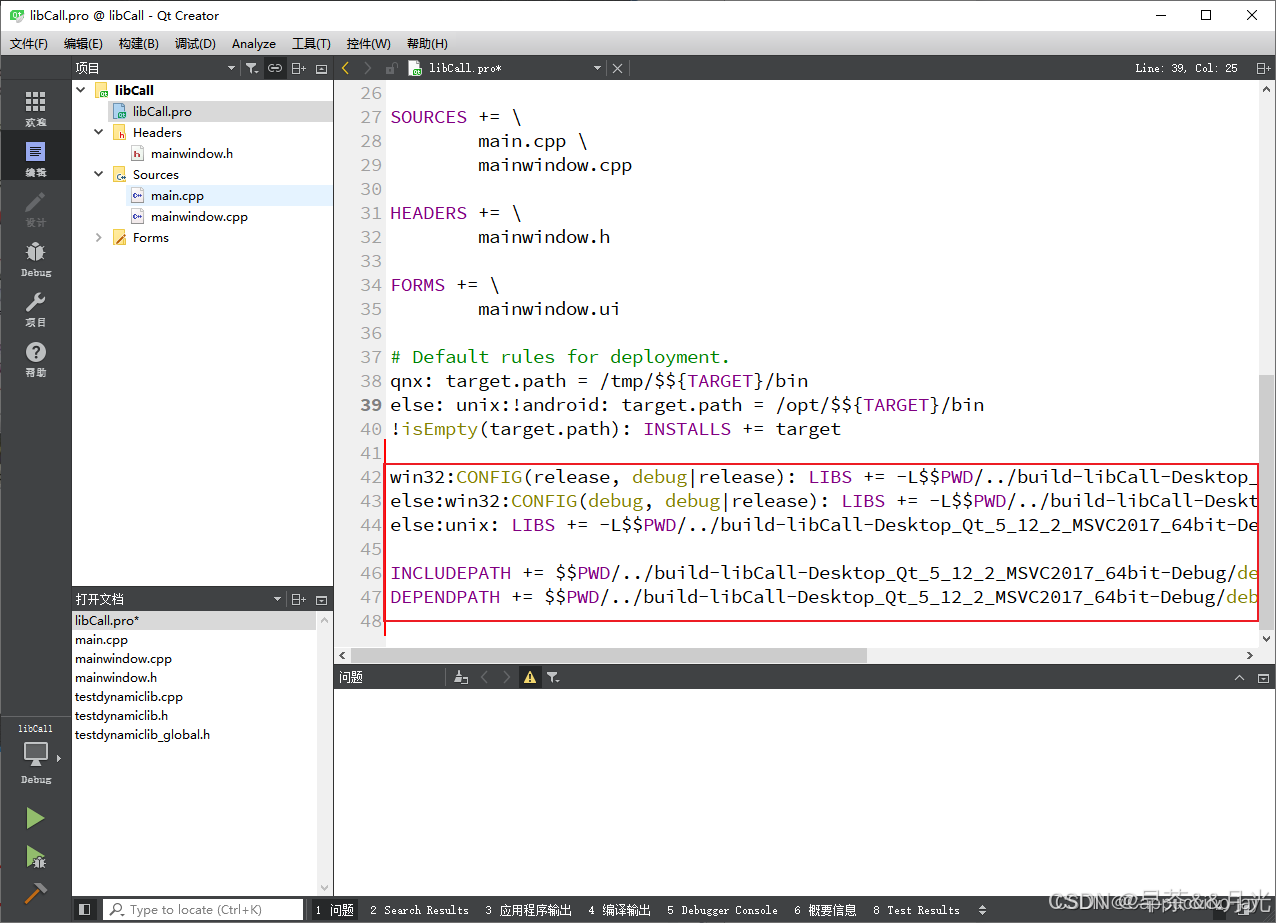Split the project side panel
The image size is (1276, 923).
click(299, 68)
